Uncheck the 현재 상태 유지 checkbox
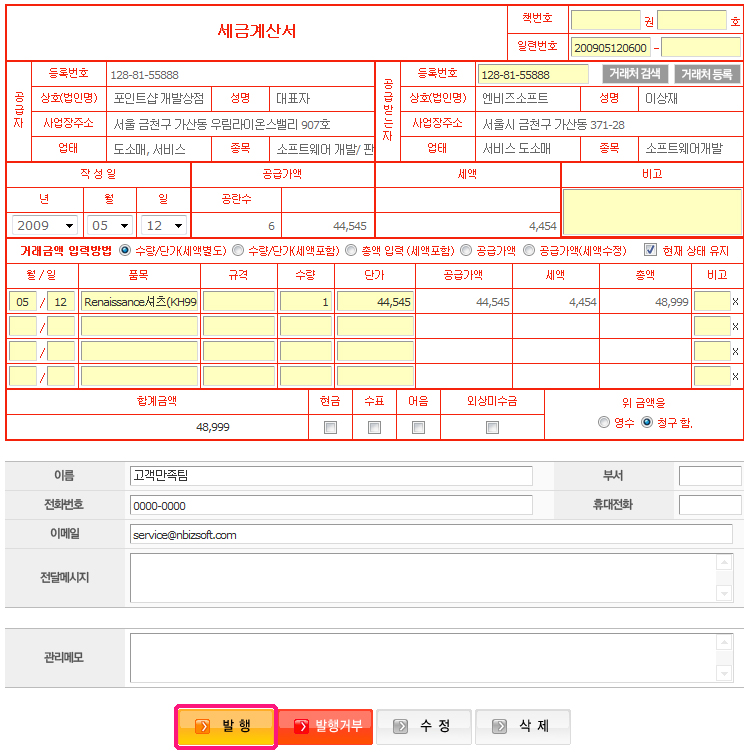Image resolution: width=744 pixels, height=752 pixels. coord(650,250)
